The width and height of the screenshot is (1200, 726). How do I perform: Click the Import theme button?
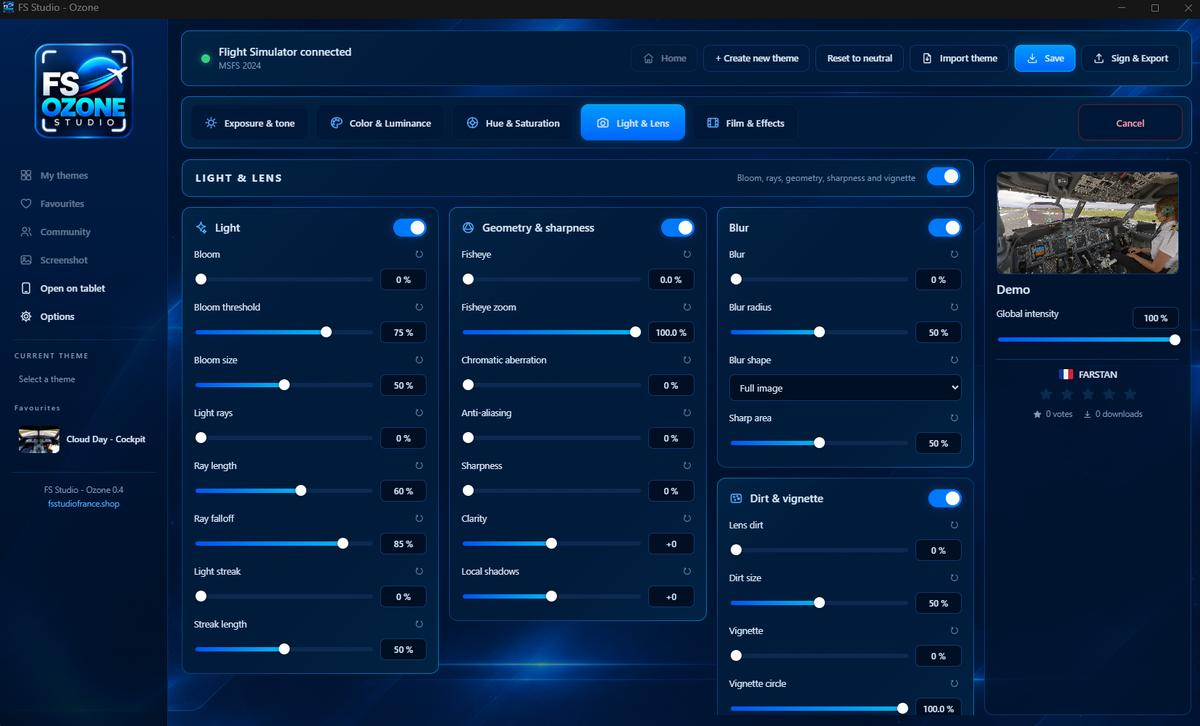pyautogui.click(x=959, y=58)
